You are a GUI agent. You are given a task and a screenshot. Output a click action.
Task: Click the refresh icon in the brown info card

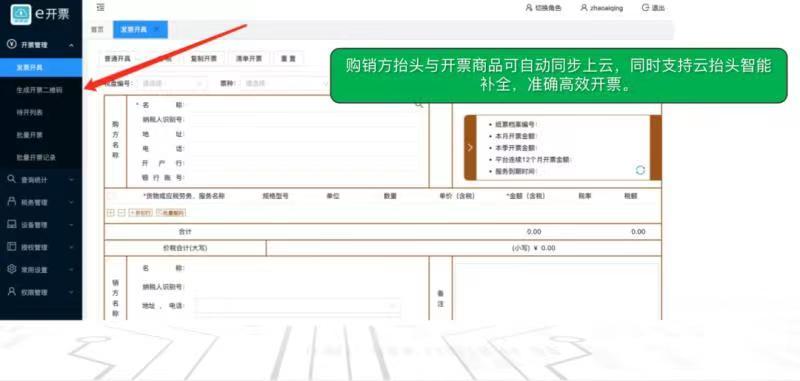pyautogui.click(x=640, y=170)
